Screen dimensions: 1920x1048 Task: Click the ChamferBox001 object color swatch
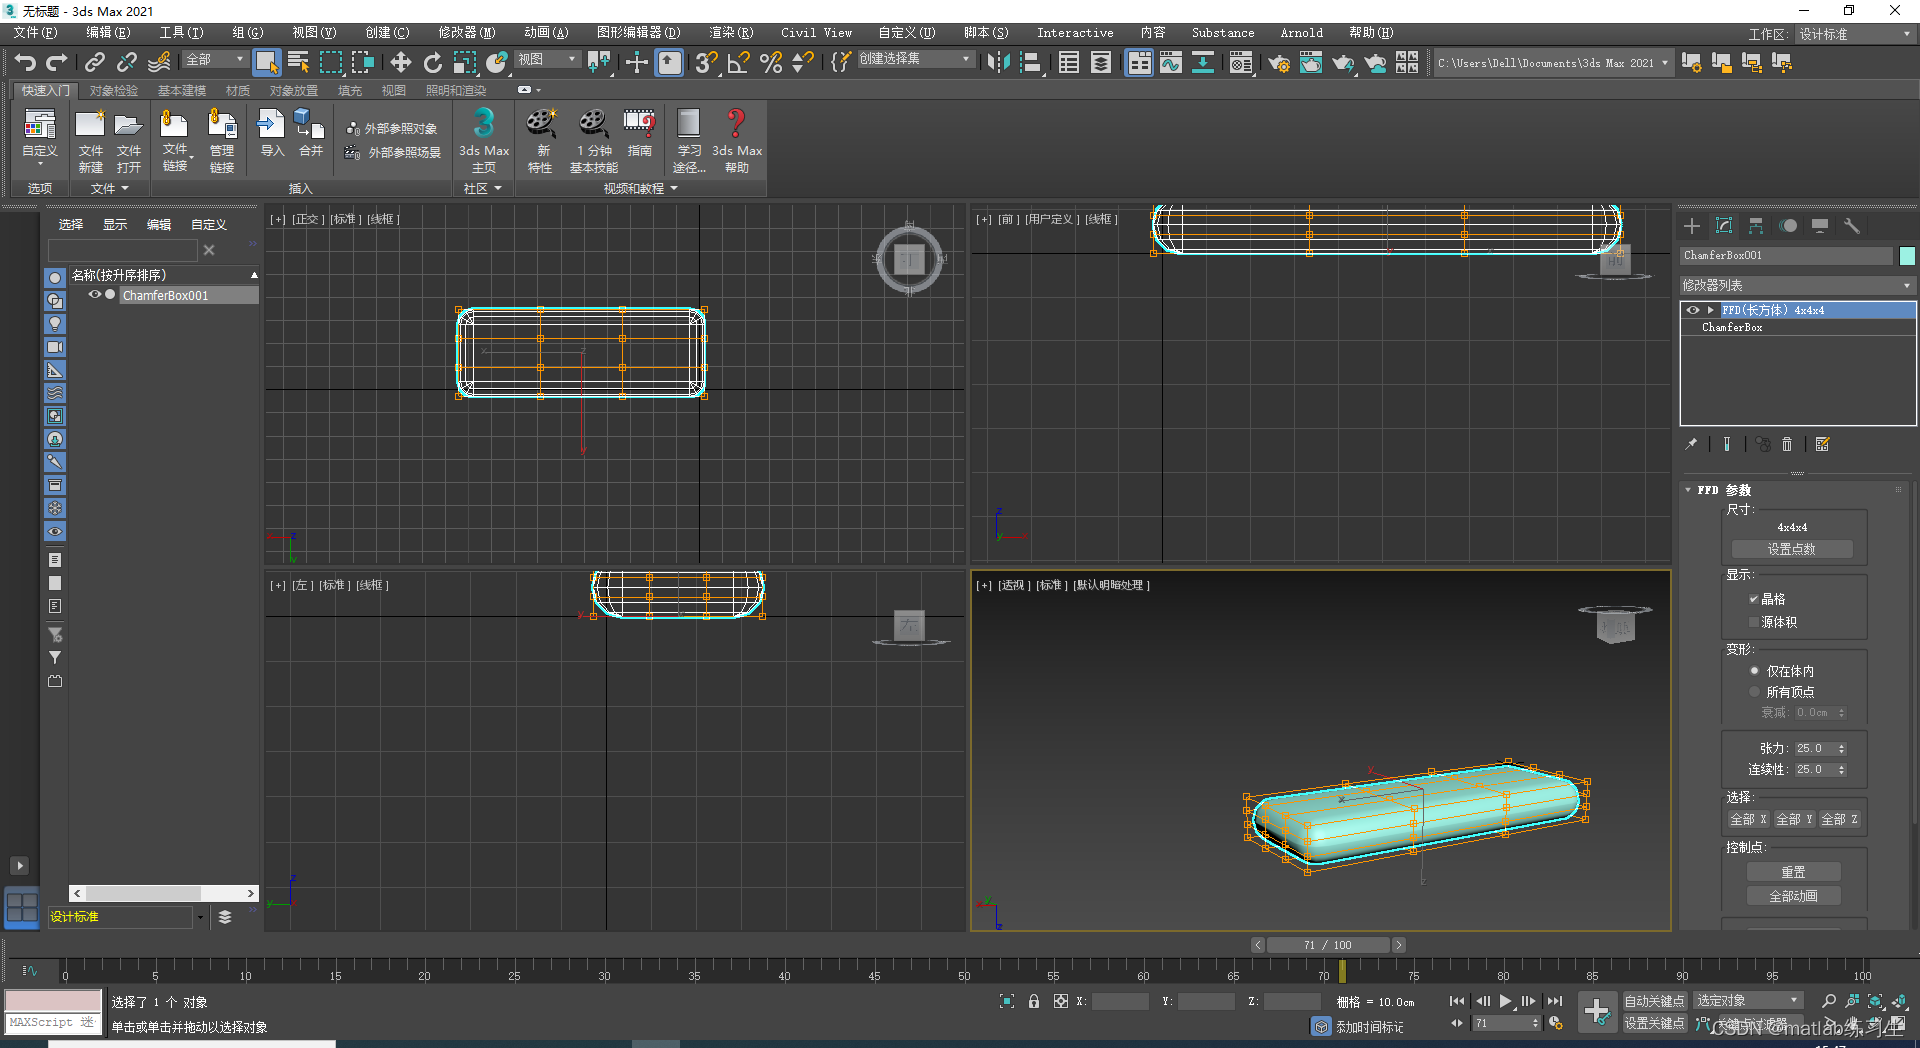point(1907,256)
